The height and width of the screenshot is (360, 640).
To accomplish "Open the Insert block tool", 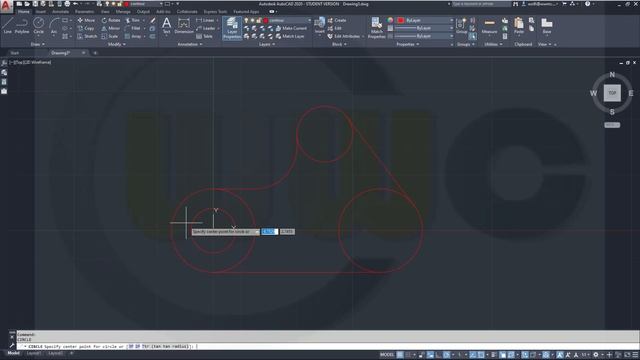I will (x=320, y=25).
